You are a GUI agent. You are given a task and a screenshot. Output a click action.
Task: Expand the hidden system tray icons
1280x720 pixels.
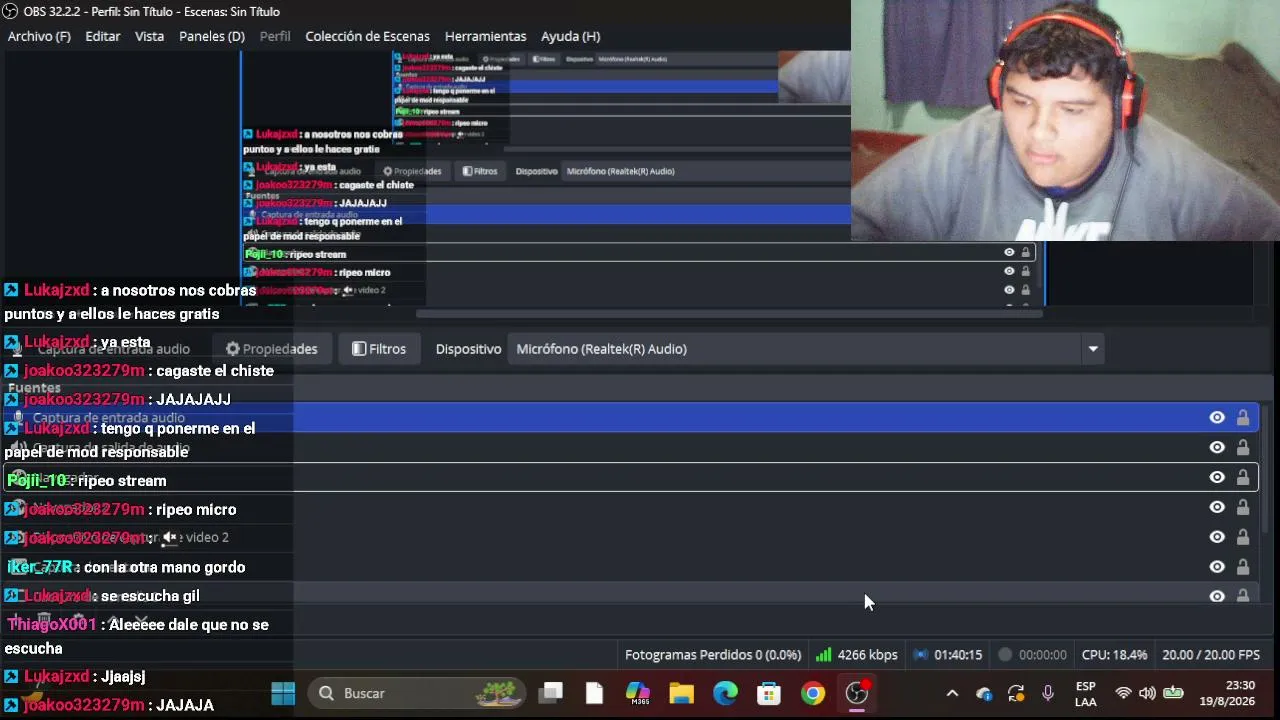tap(952, 693)
